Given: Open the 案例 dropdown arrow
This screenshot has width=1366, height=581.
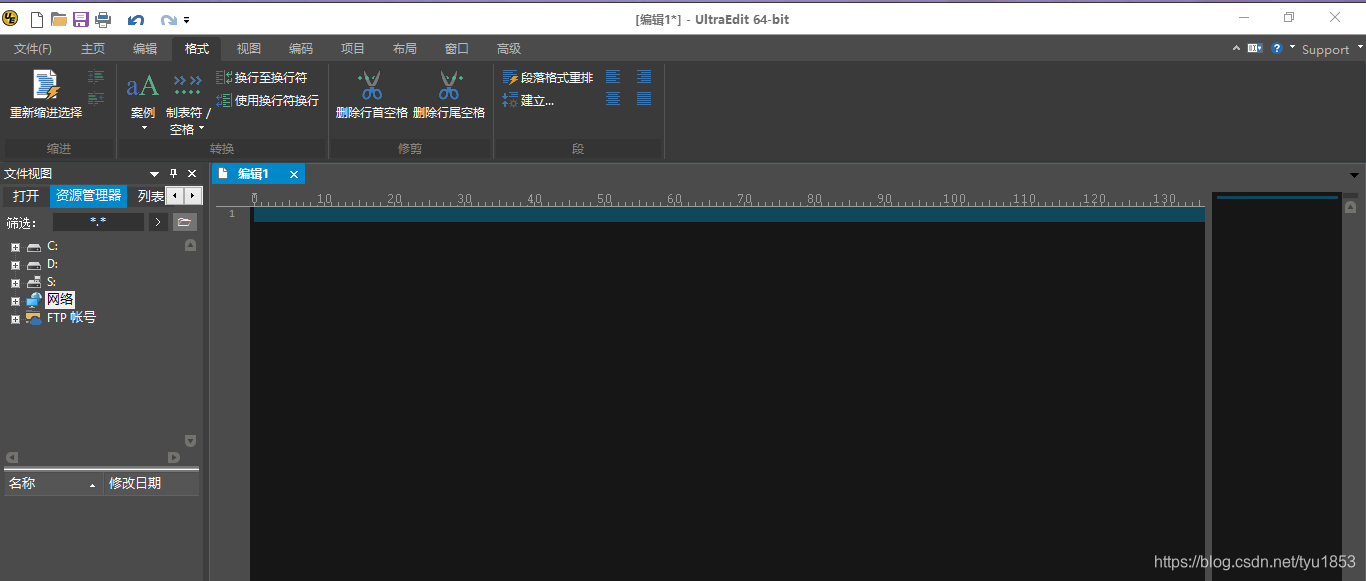Looking at the screenshot, I should 143,128.
